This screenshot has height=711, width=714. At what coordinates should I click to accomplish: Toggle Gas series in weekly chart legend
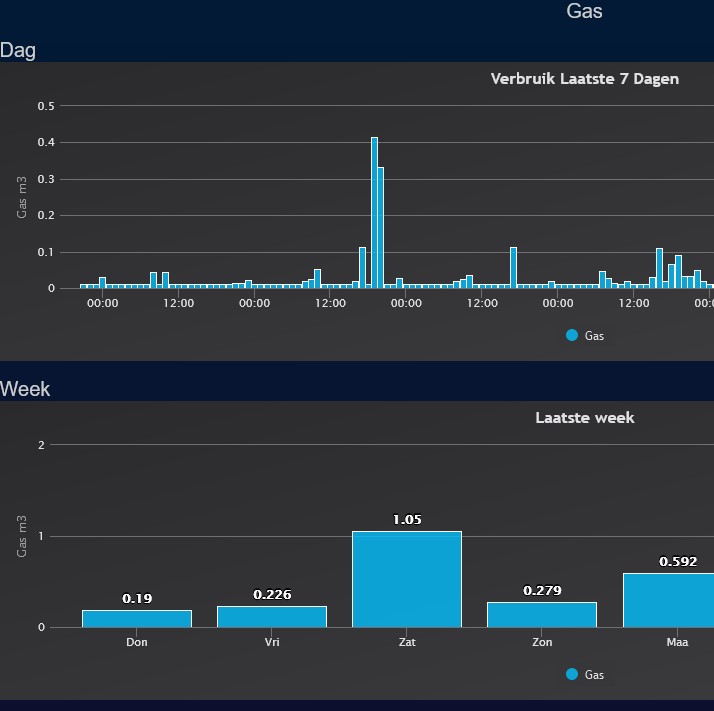tap(585, 675)
